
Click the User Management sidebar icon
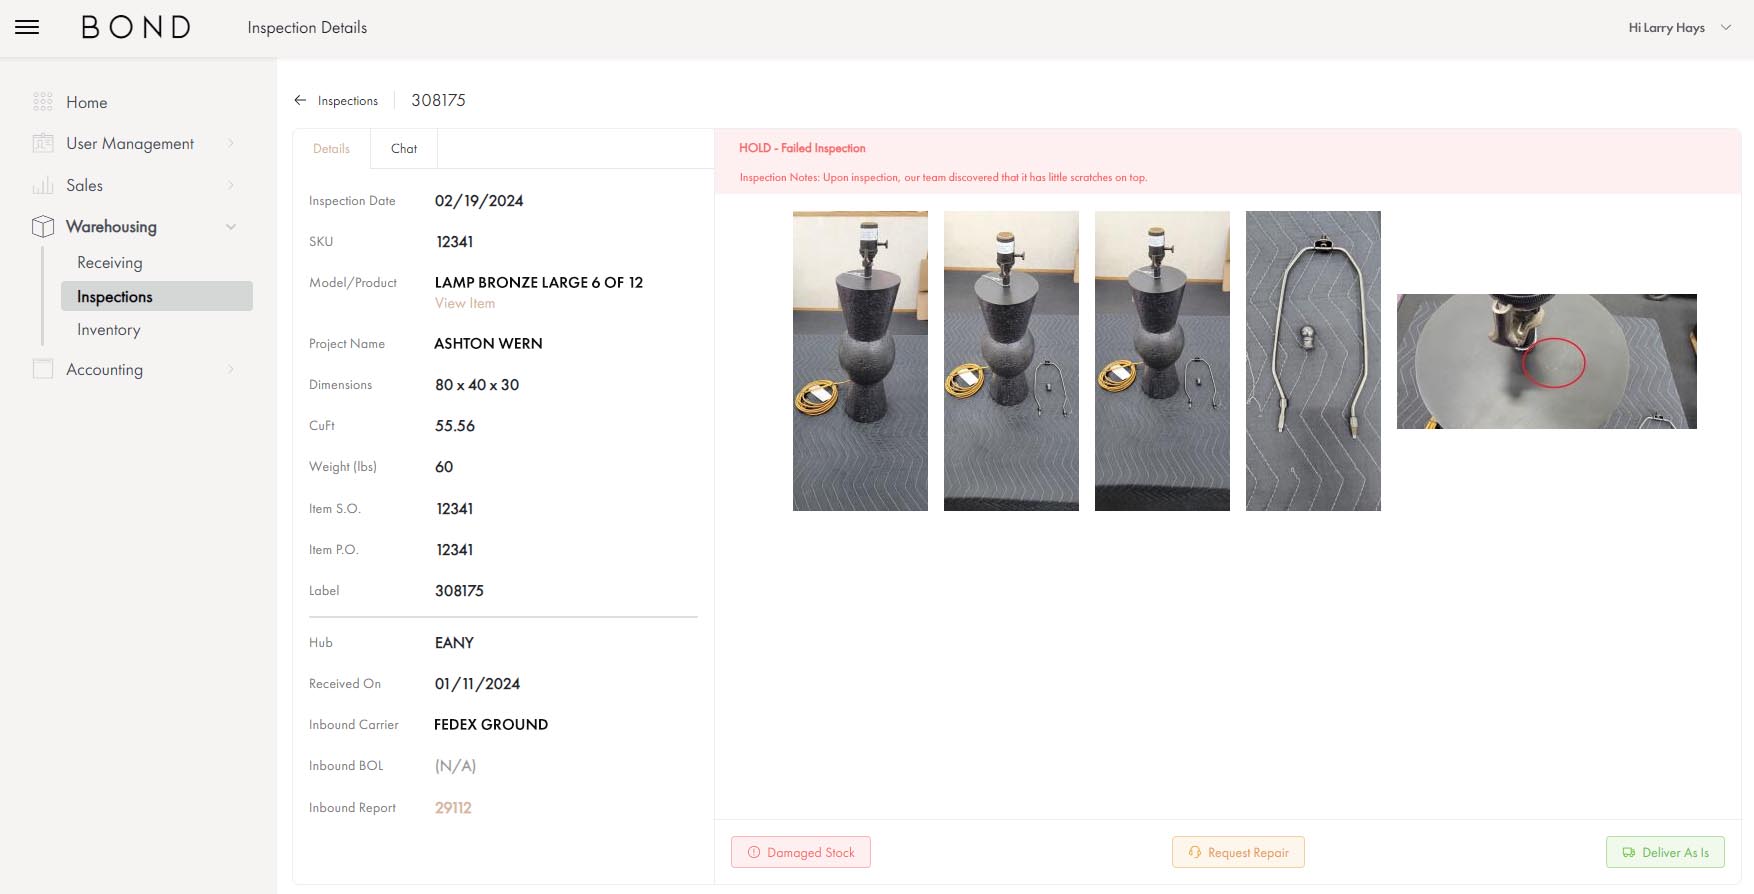click(43, 144)
